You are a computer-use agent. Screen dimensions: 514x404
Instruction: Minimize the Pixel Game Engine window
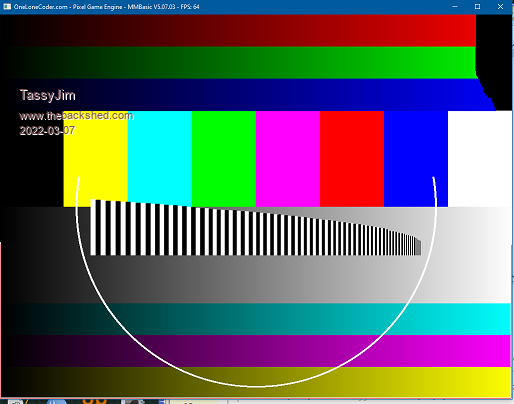pos(455,7)
